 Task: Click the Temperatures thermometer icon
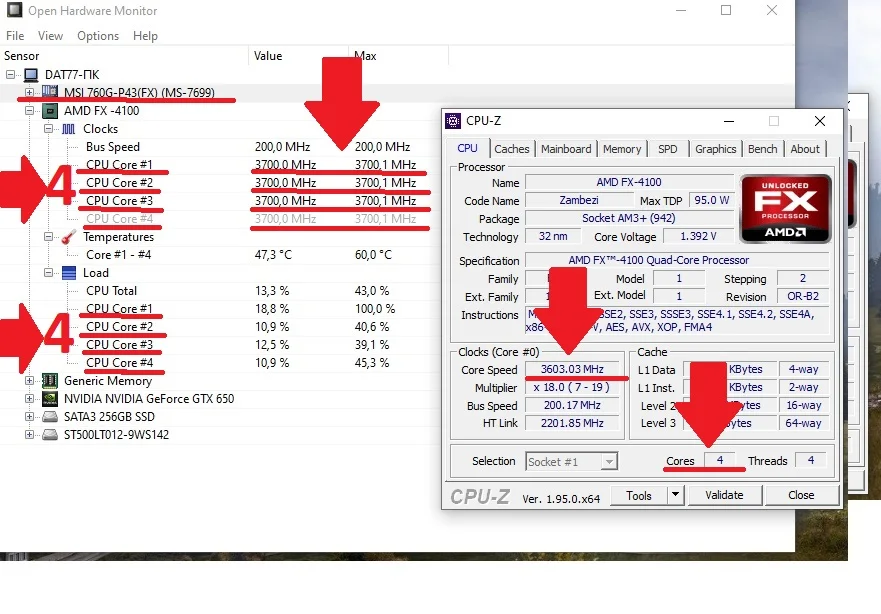[69, 236]
